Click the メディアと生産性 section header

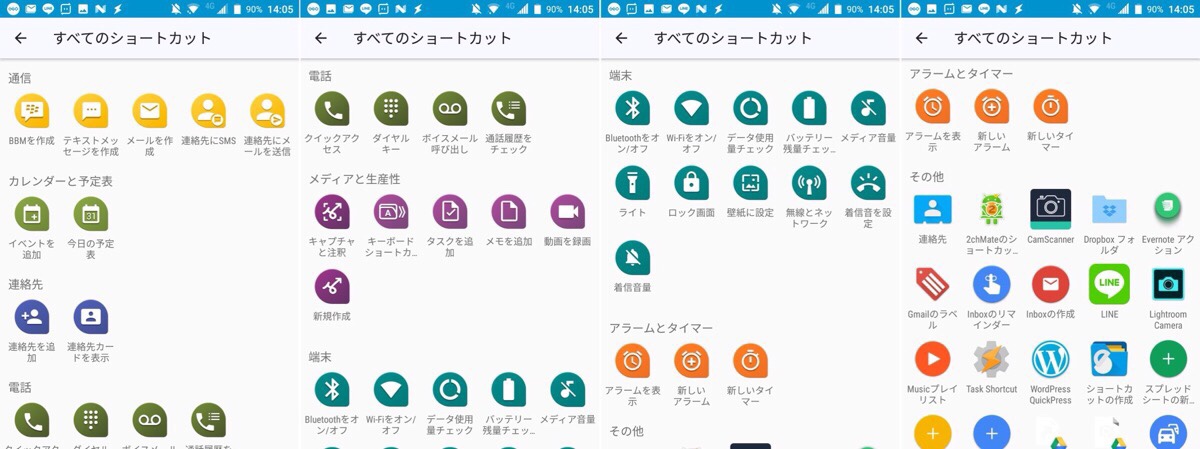[x=354, y=179]
